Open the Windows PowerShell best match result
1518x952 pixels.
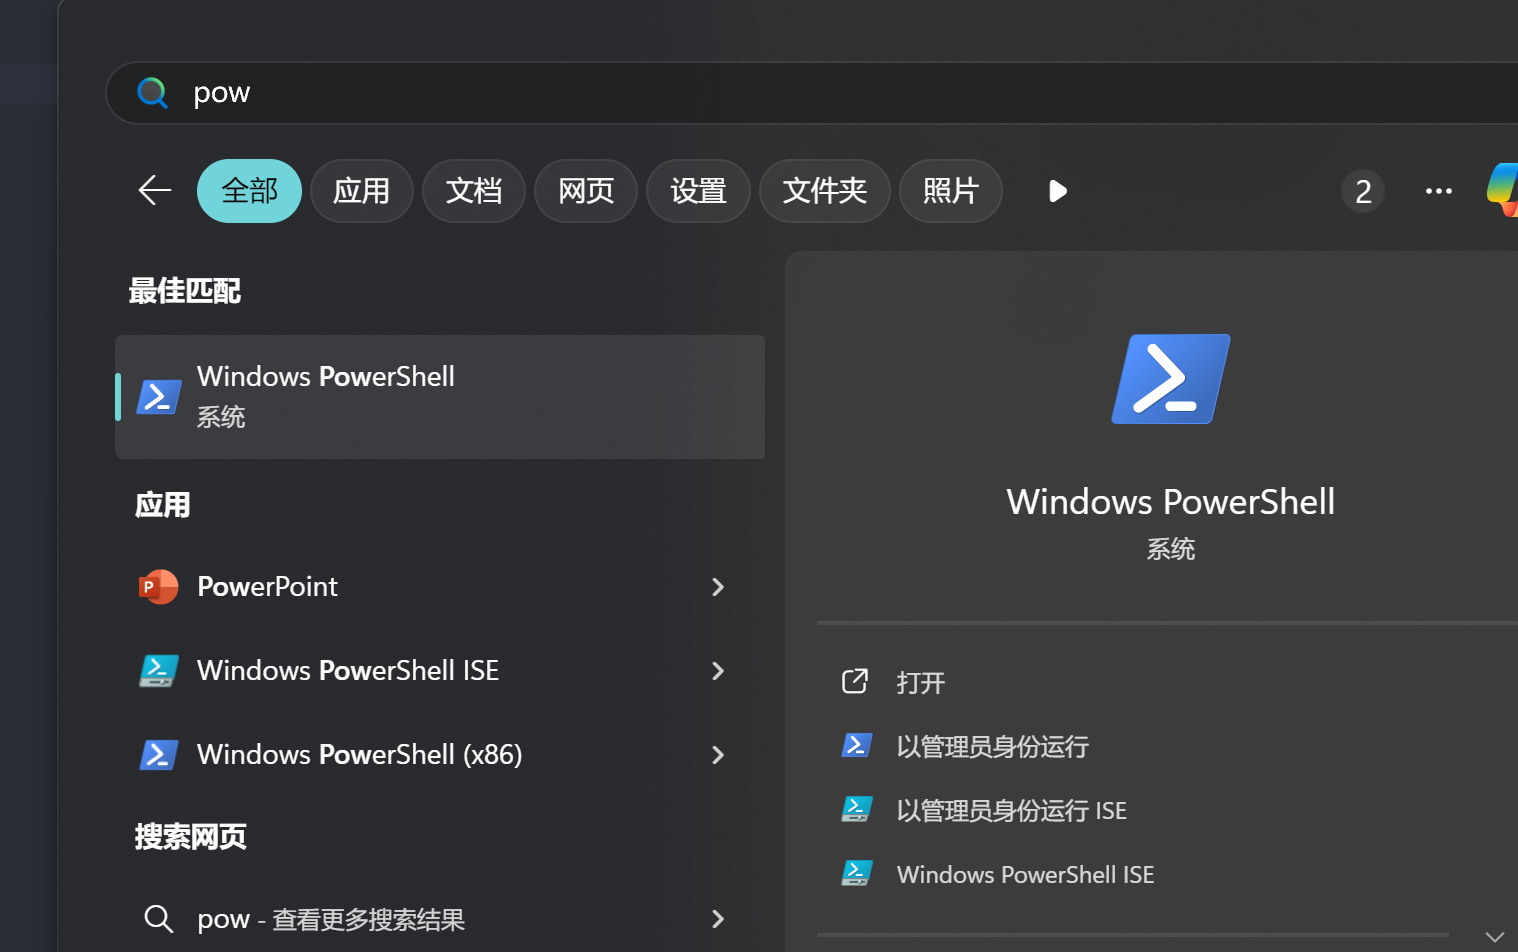pyautogui.click(x=440, y=397)
